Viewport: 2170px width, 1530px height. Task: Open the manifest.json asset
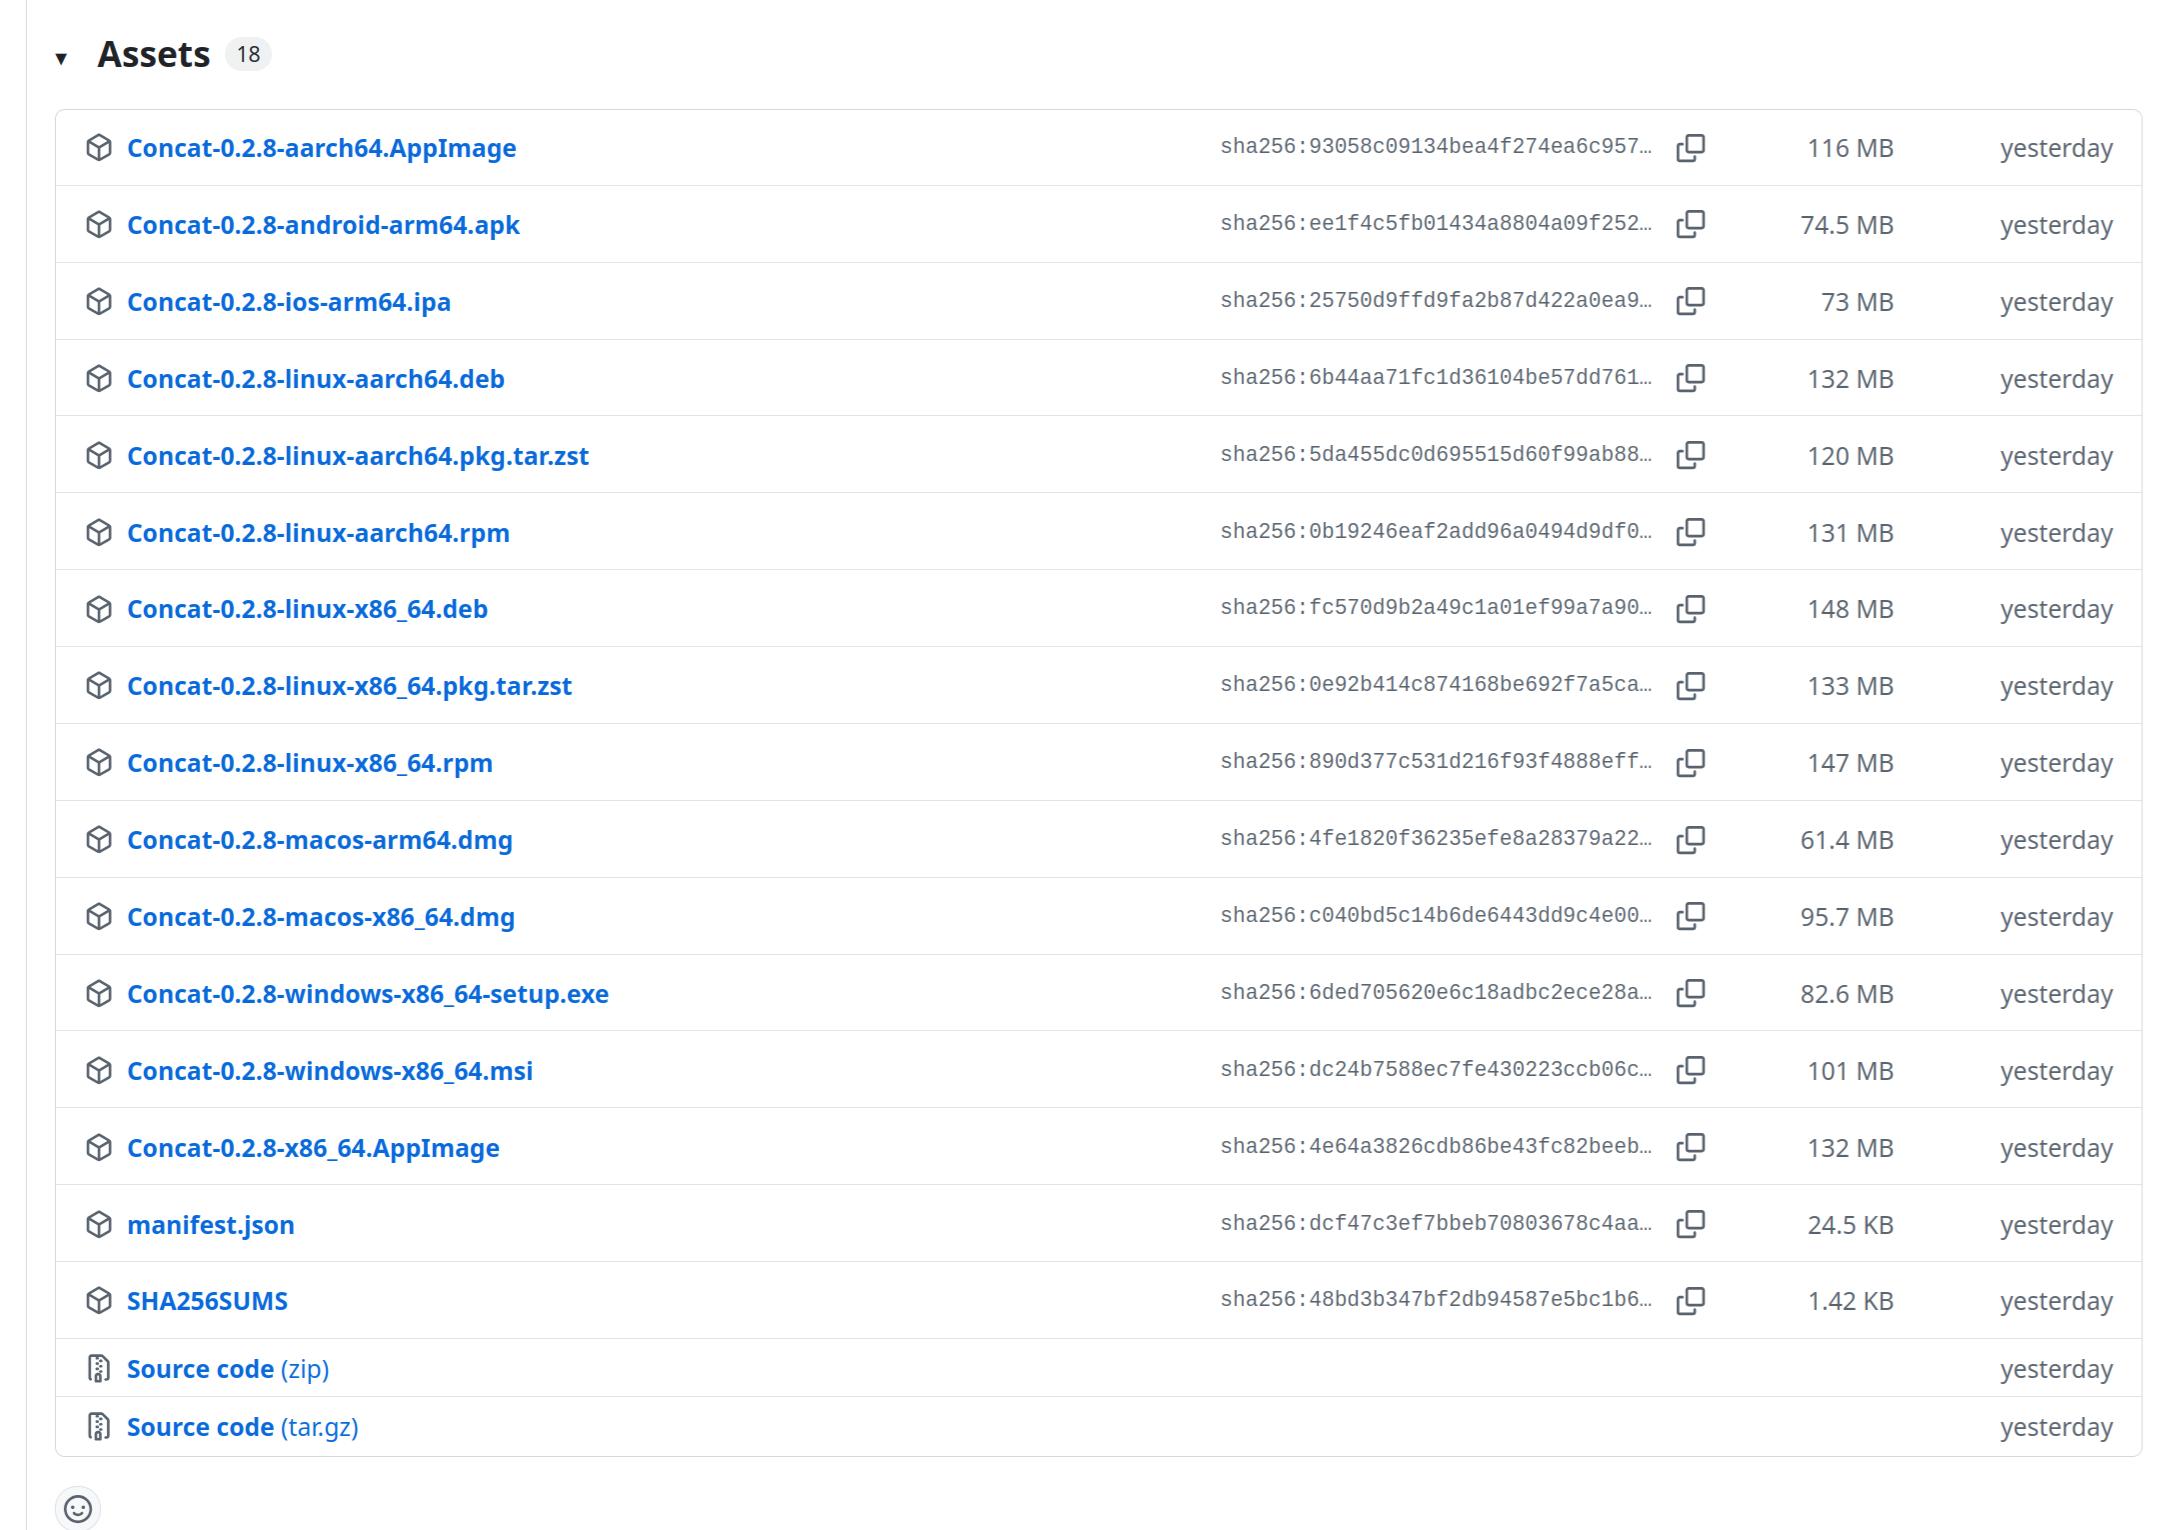[211, 1225]
